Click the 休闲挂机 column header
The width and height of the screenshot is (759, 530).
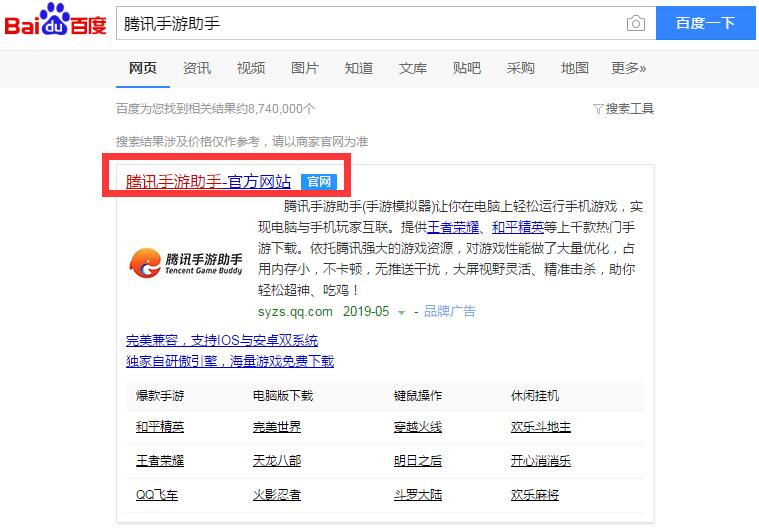pyautogui.click(x=535, y=396)
